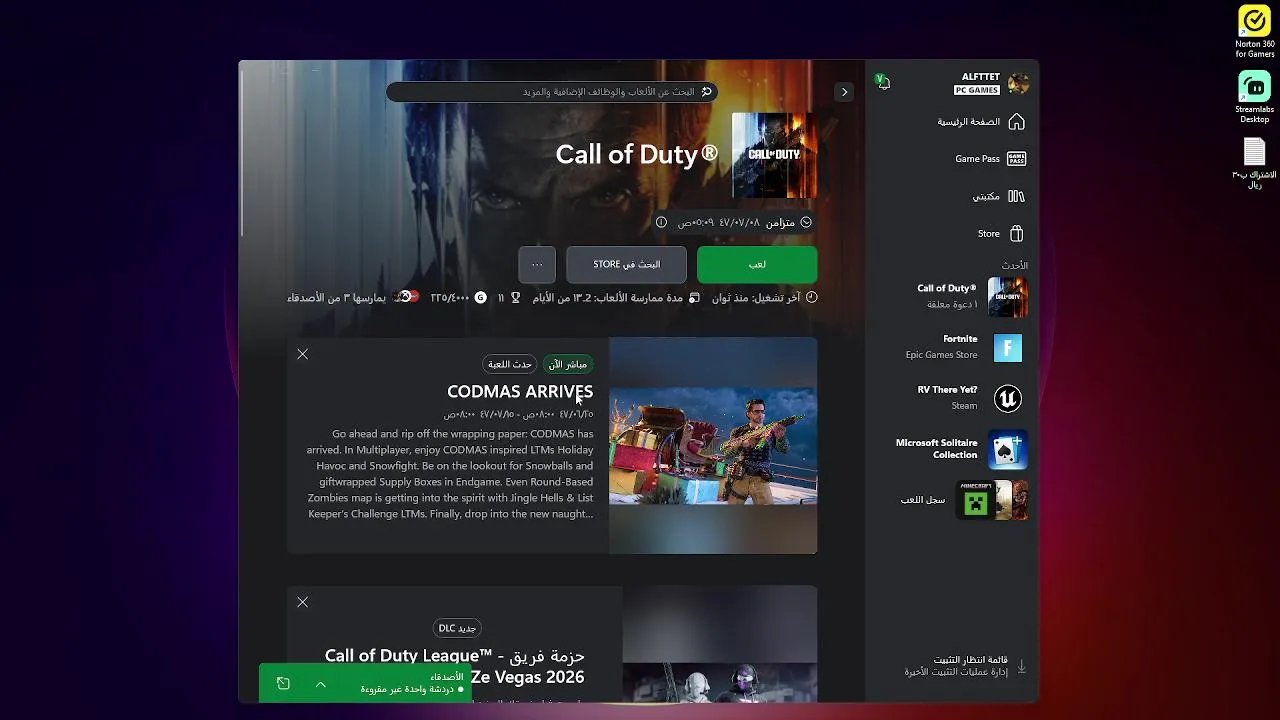The height and width of the screenshot is (720, 1280).
Task: Dismiss the CODMAS ARRIVES card
Action: click(302, 354)
